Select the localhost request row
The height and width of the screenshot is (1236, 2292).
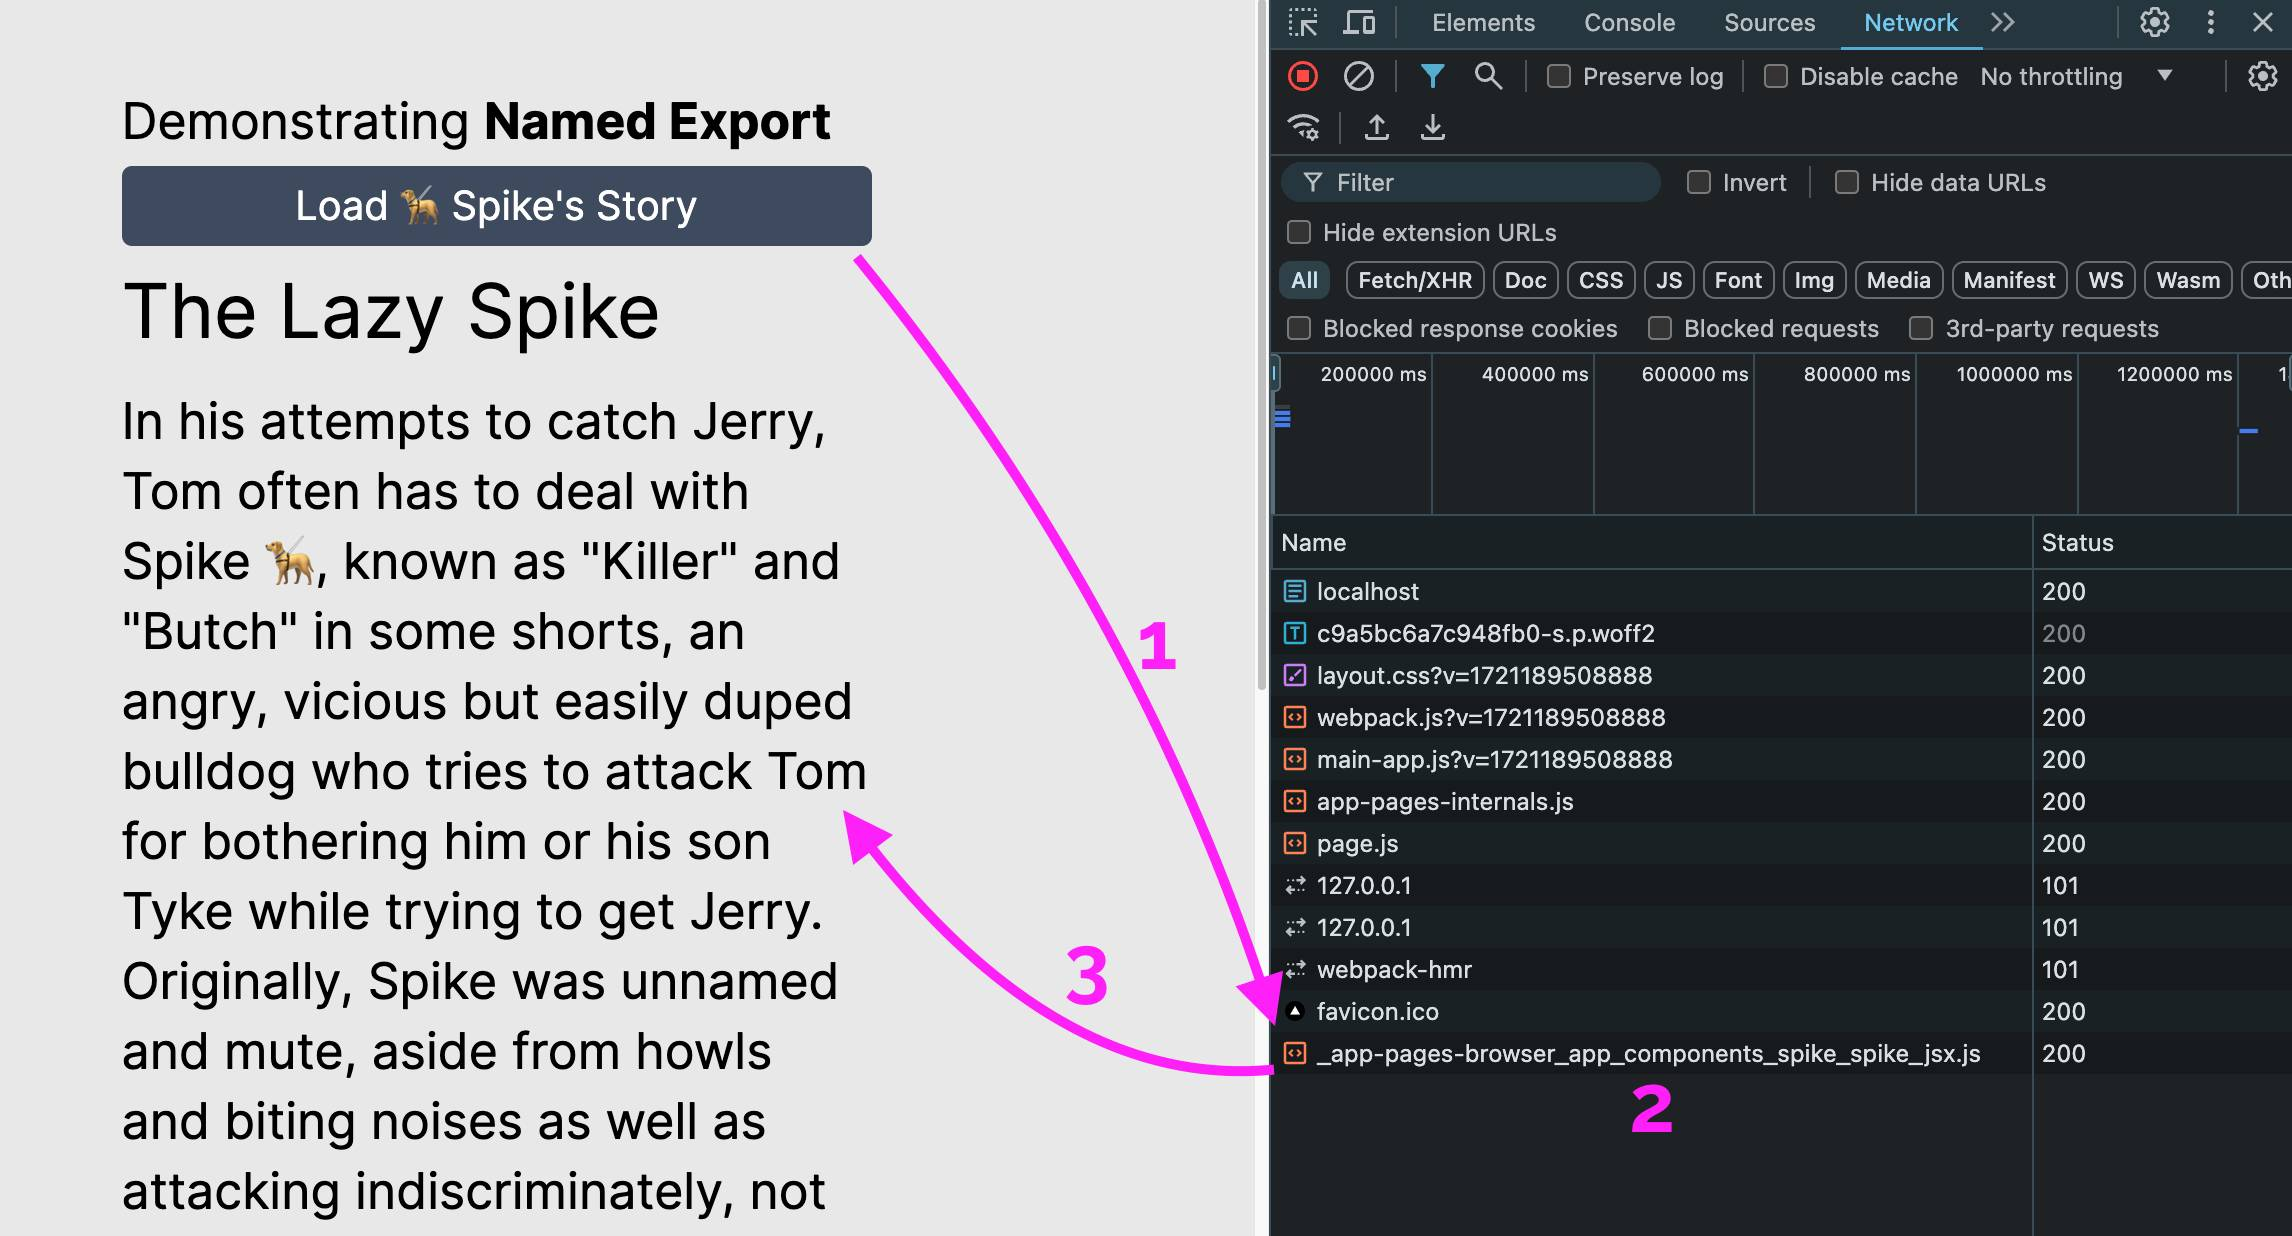click(x=1782, y=591)
